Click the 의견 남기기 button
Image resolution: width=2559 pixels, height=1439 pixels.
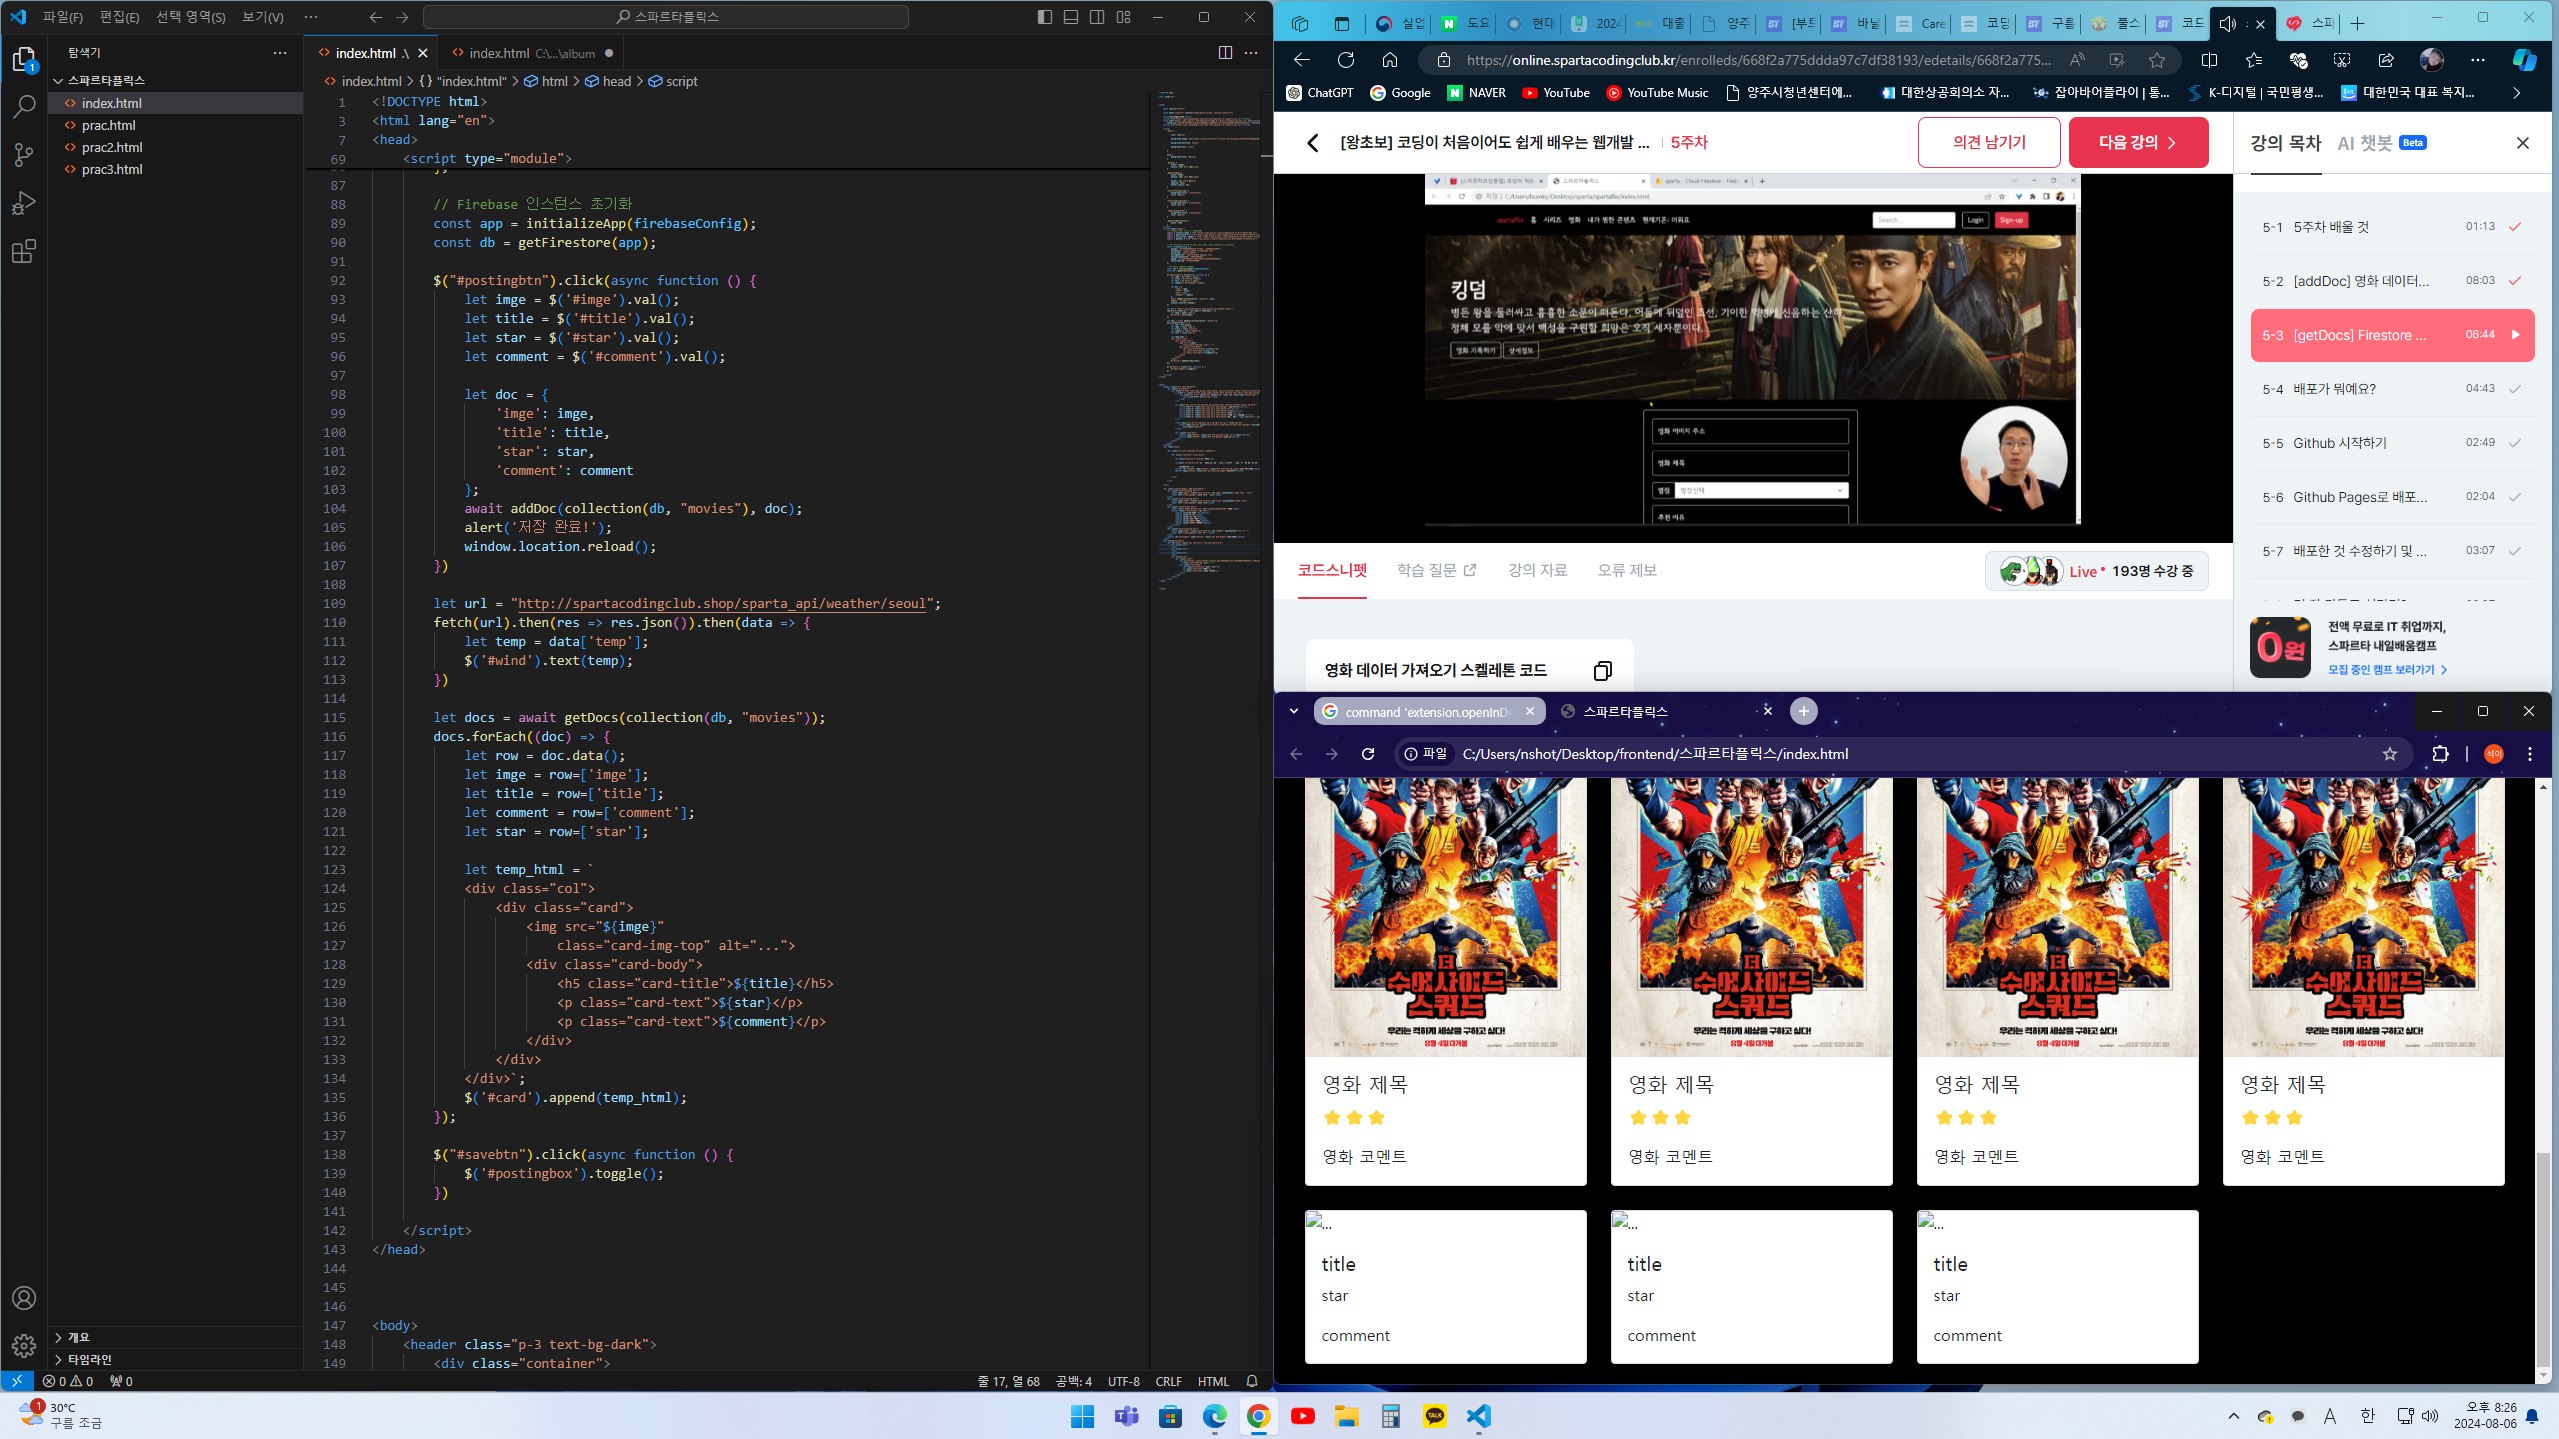[x=1989, y=143]
